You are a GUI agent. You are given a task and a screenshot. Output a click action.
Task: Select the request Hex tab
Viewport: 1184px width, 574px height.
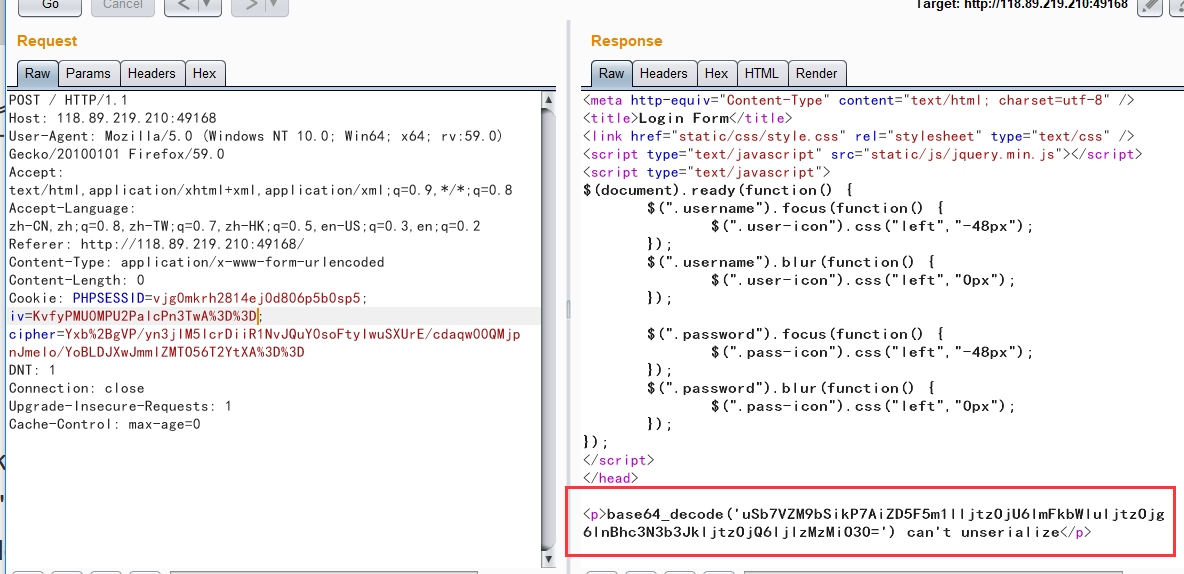(x=204, y=73)
